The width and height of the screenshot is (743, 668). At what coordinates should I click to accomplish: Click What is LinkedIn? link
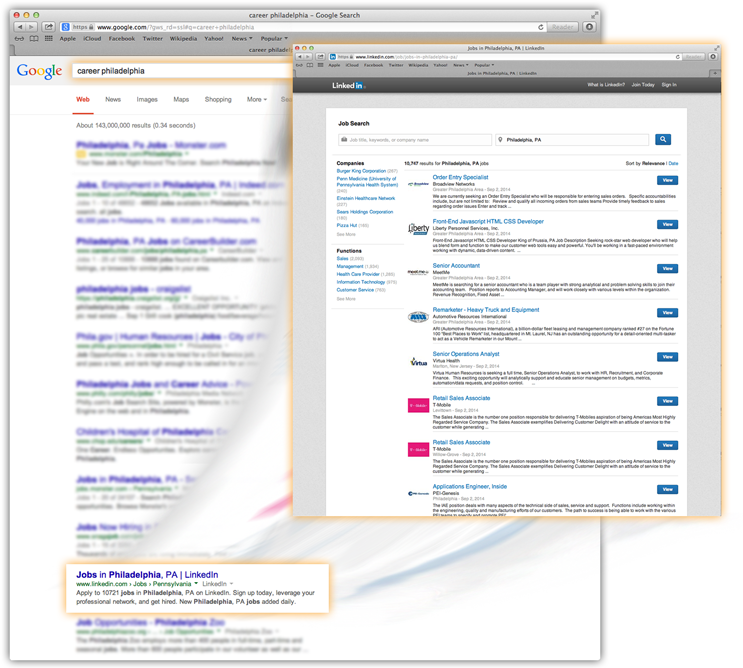(x=606, y=85)
